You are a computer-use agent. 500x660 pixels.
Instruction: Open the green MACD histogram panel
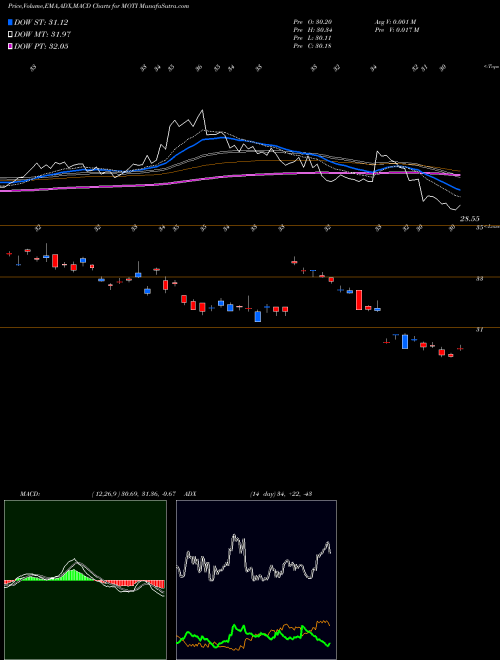(x=85, y=580)
